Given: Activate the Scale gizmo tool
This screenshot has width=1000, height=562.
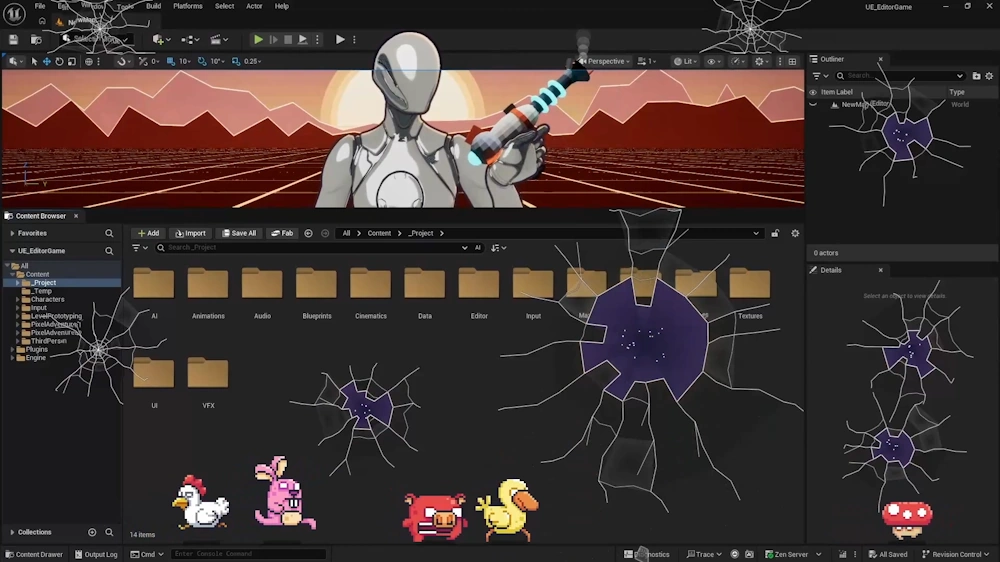Looking at the screenshot, I should pos(71,61).
